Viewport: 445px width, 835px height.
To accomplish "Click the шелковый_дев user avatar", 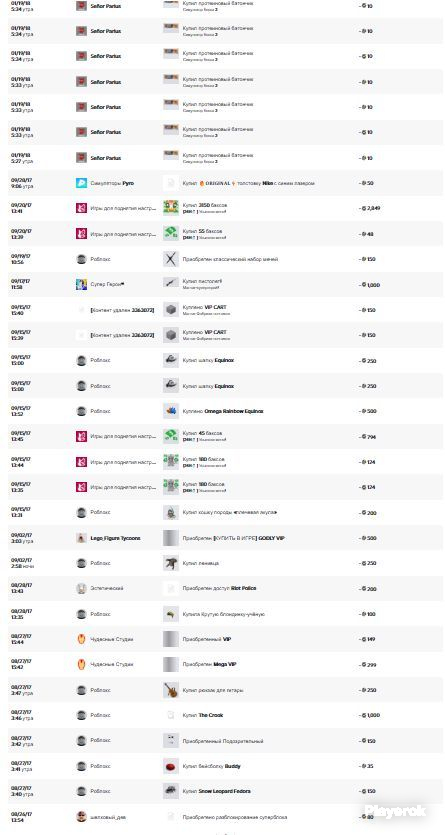I will click(81, 816).
